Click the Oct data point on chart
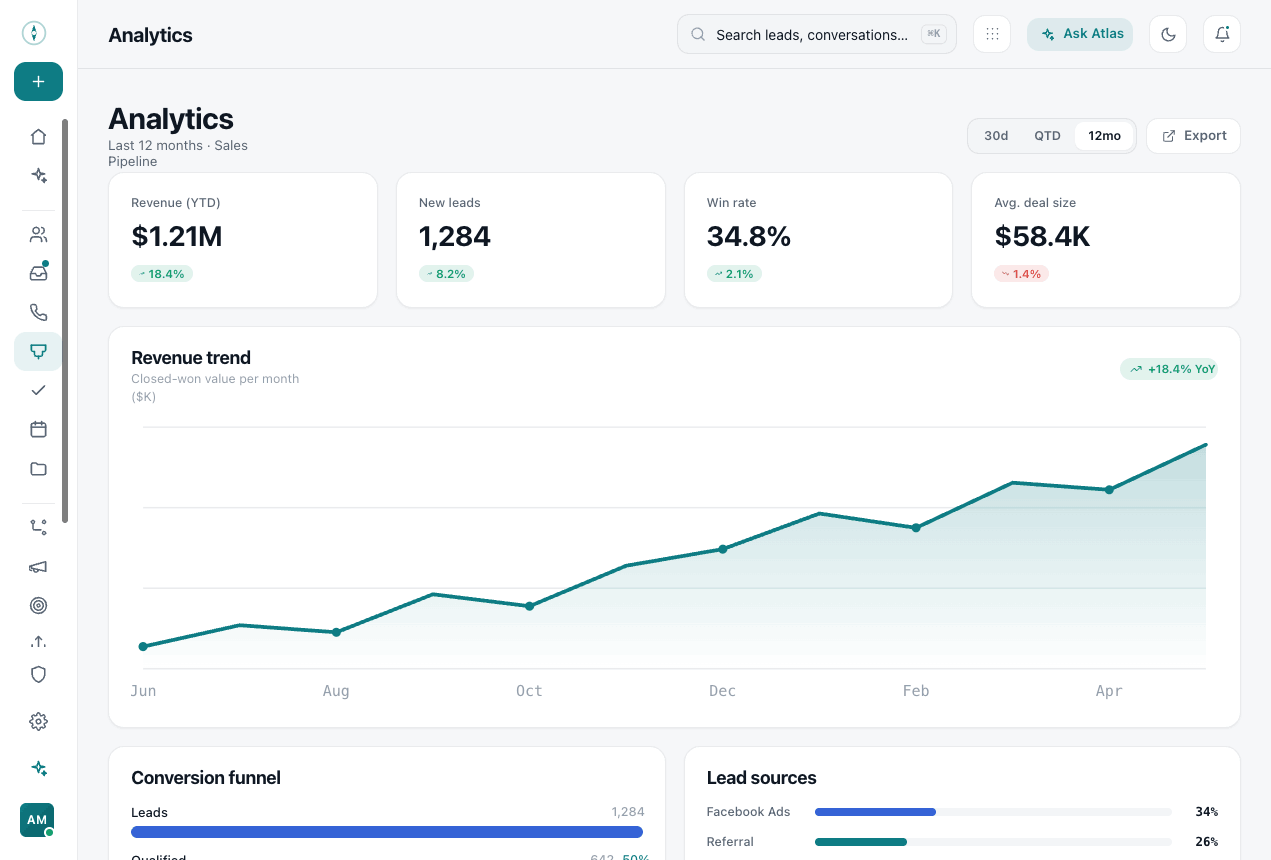Image resolution: width=1271 pixels, height=860 pixels. [x=529, y=606]
